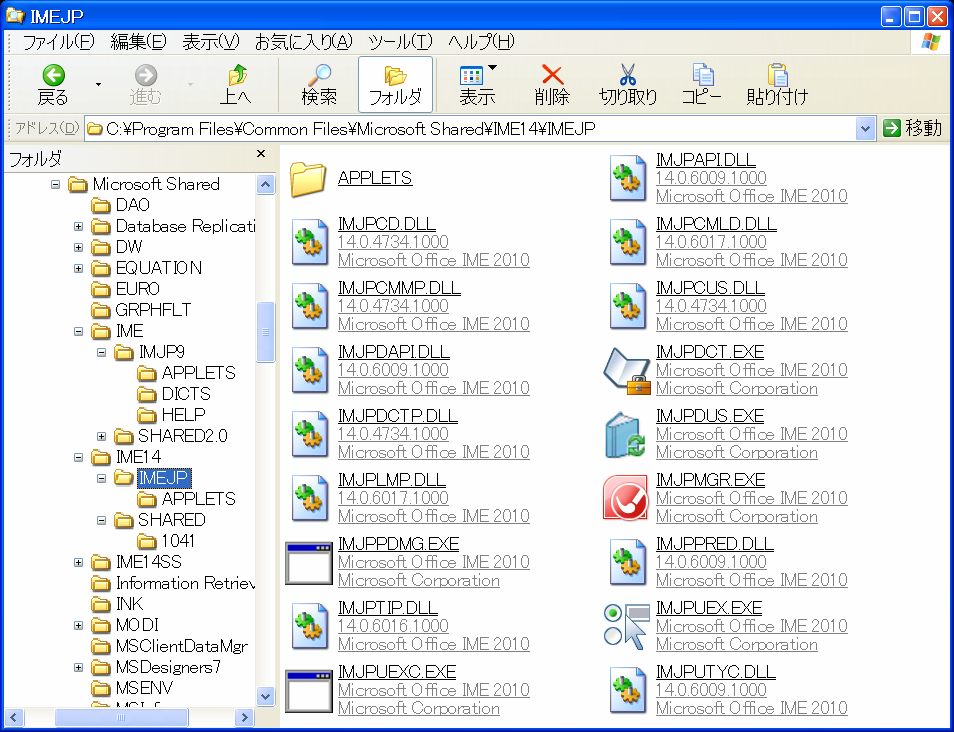Expand the DW folder node

click(78, 247)
